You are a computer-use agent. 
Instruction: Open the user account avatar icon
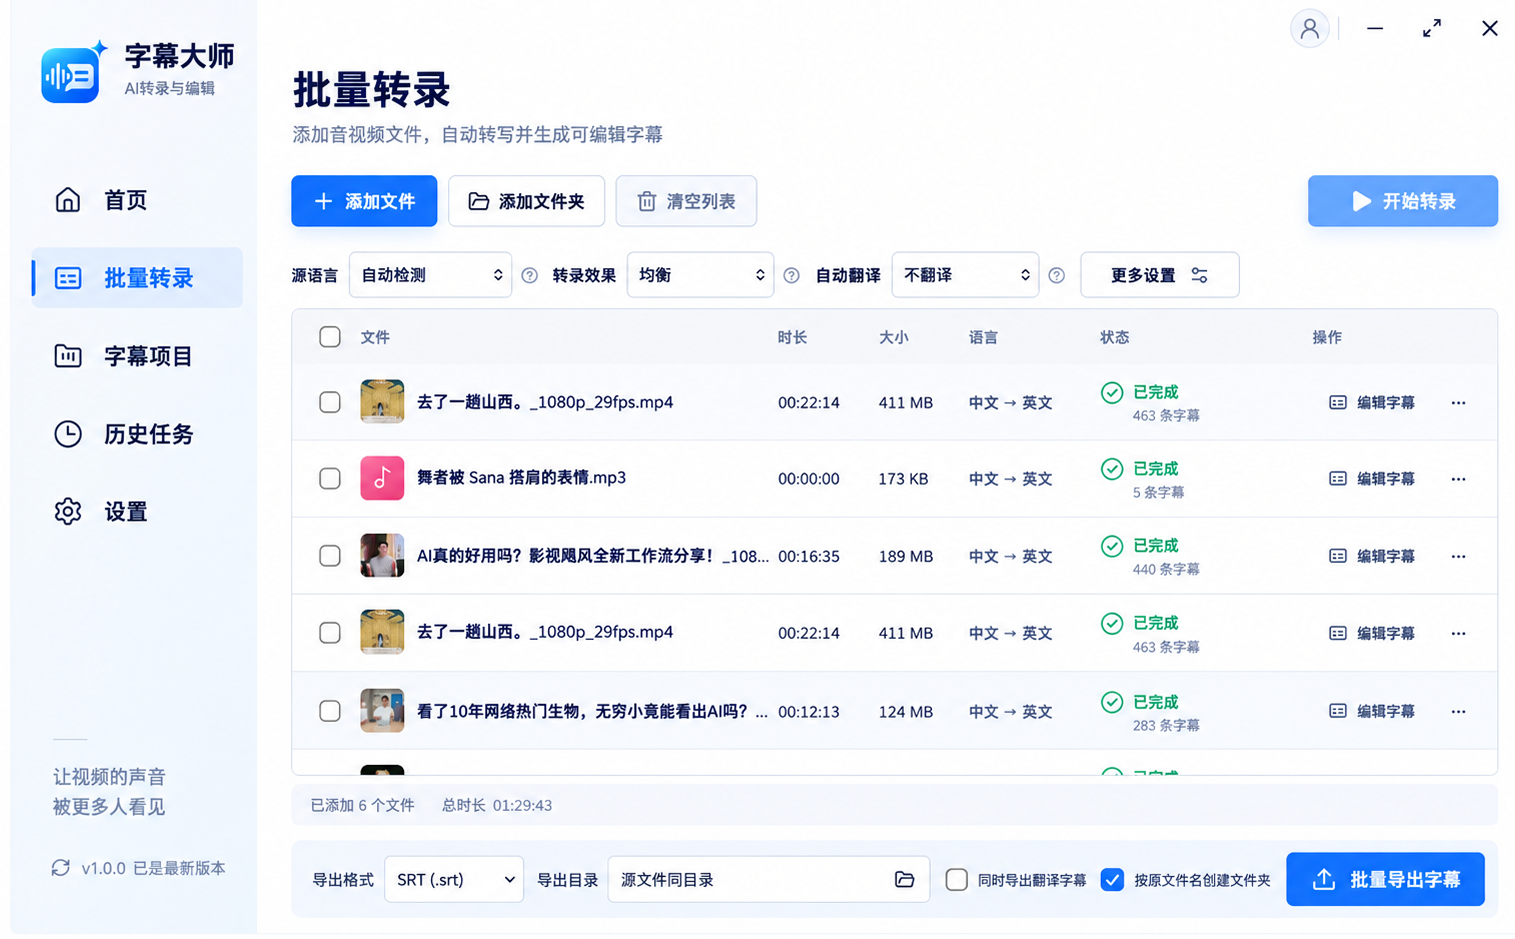pos(1309,28)
